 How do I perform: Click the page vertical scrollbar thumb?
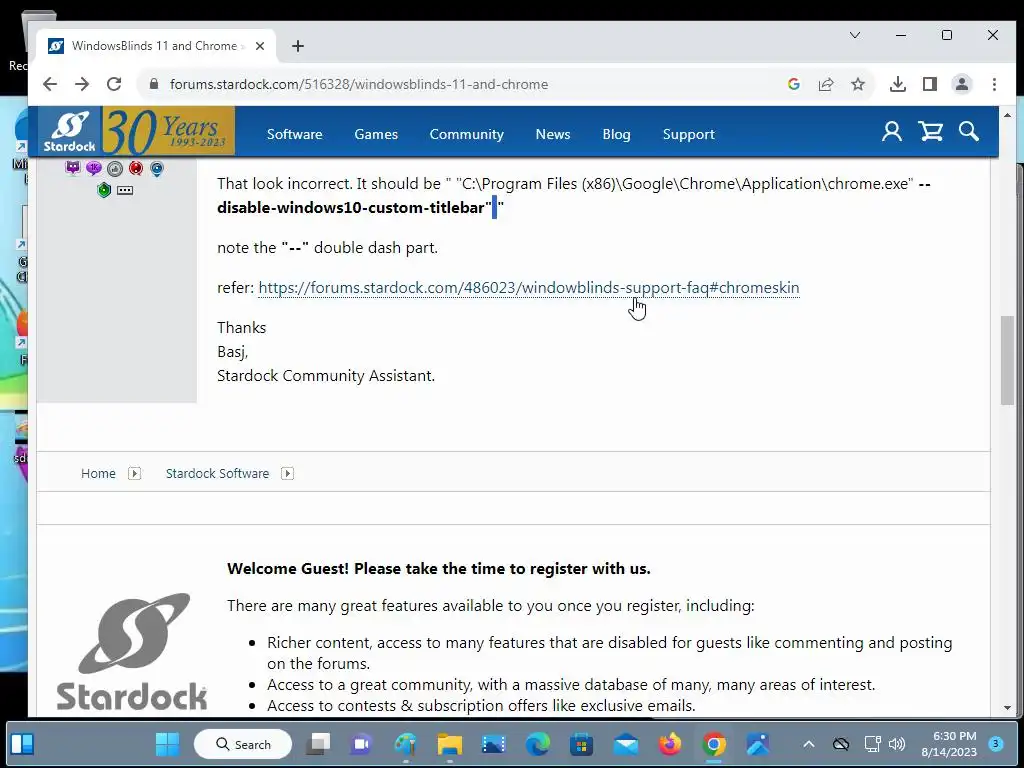point(1008,360)
